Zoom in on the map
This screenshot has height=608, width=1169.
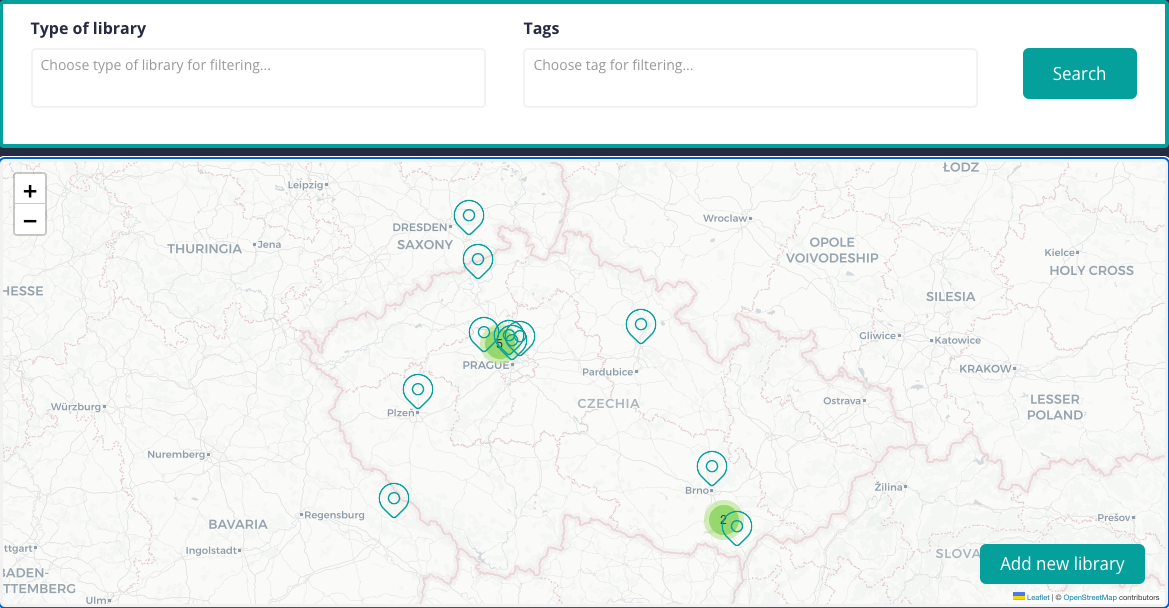tap(30, 190)
